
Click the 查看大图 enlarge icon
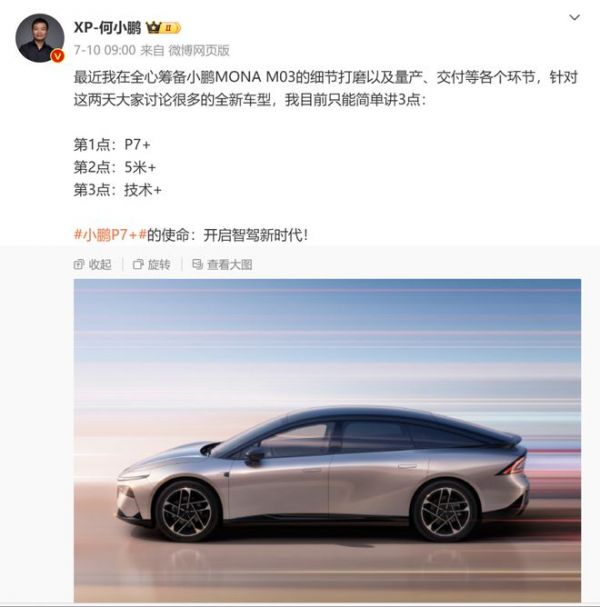pos(197,264)
